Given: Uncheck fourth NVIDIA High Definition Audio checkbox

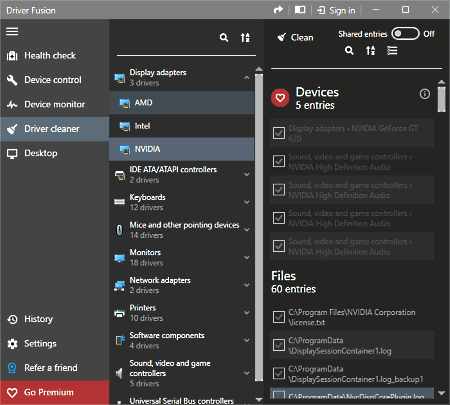Looking at the screenshot, I should 279,246.
